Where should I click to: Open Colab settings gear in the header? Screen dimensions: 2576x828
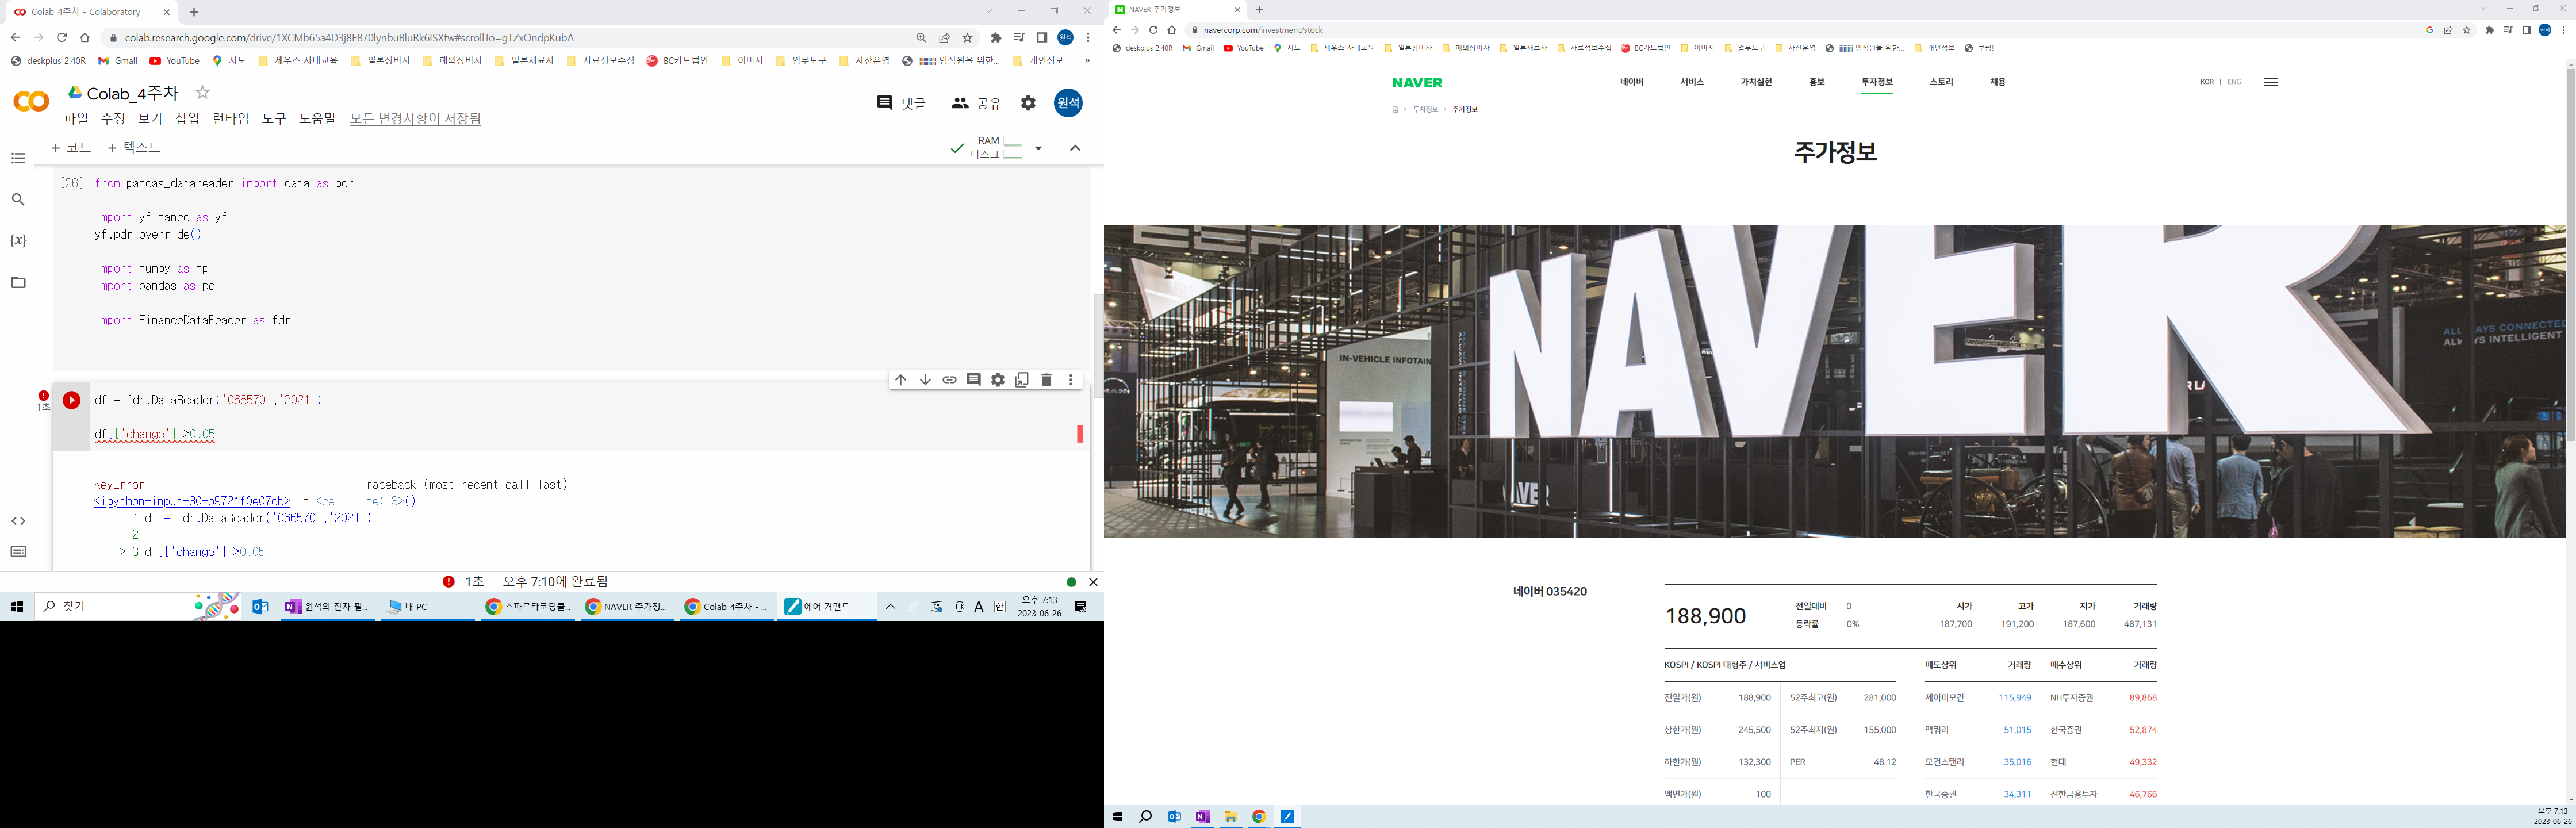tap(1028, 103)
